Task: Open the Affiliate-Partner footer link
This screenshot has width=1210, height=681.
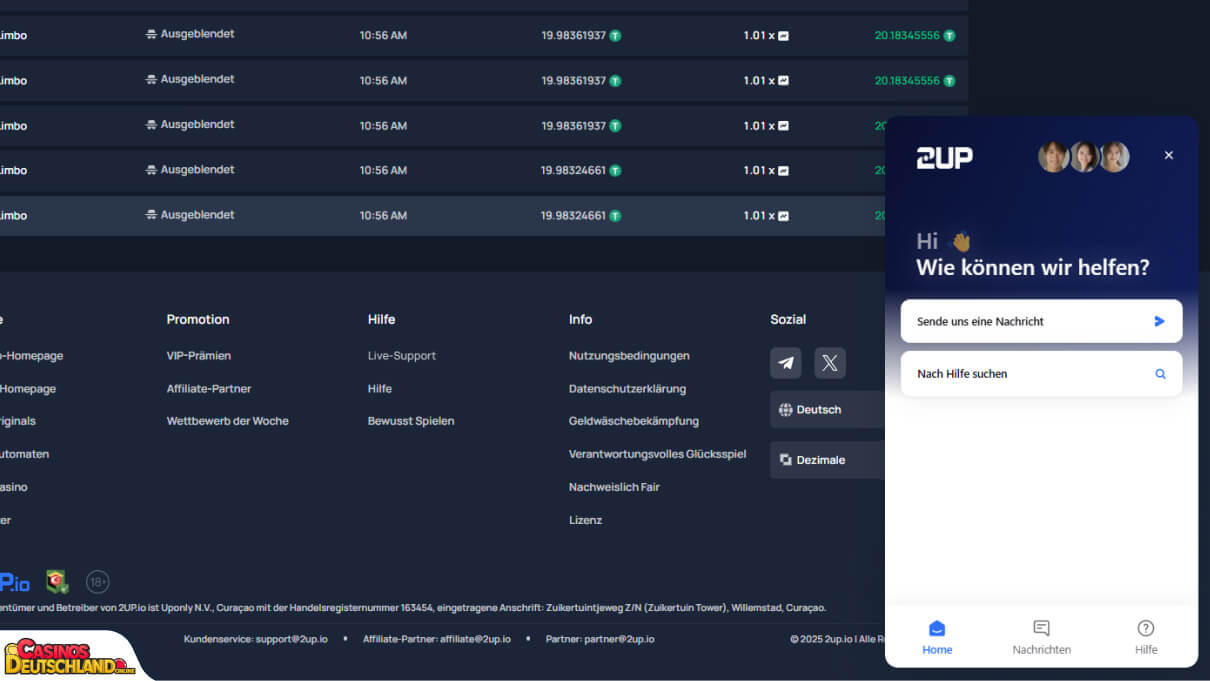Action: click(x=209, y=389)
